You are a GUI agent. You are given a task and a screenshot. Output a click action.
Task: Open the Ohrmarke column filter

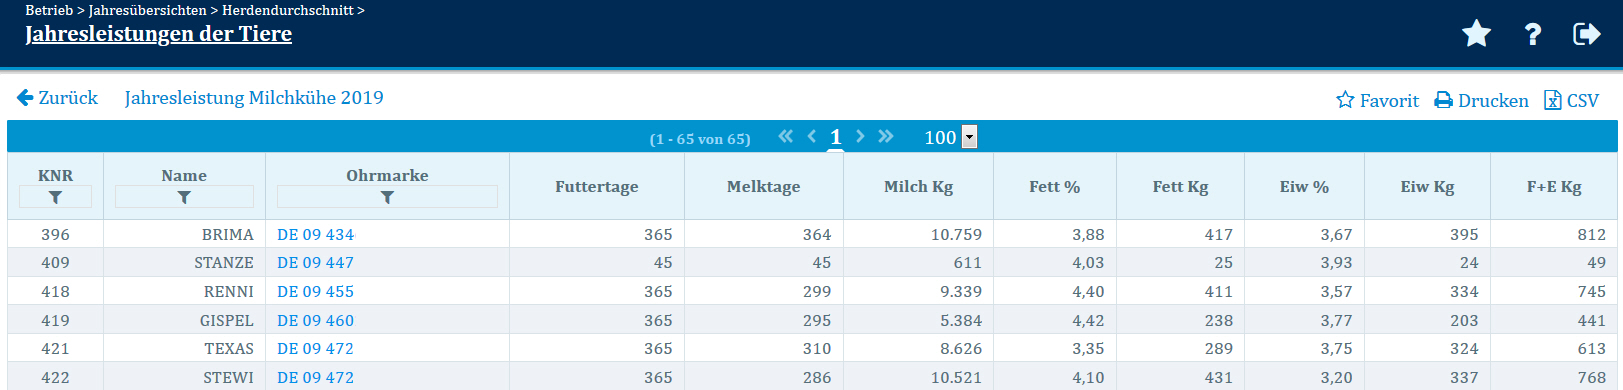point(387,197)
